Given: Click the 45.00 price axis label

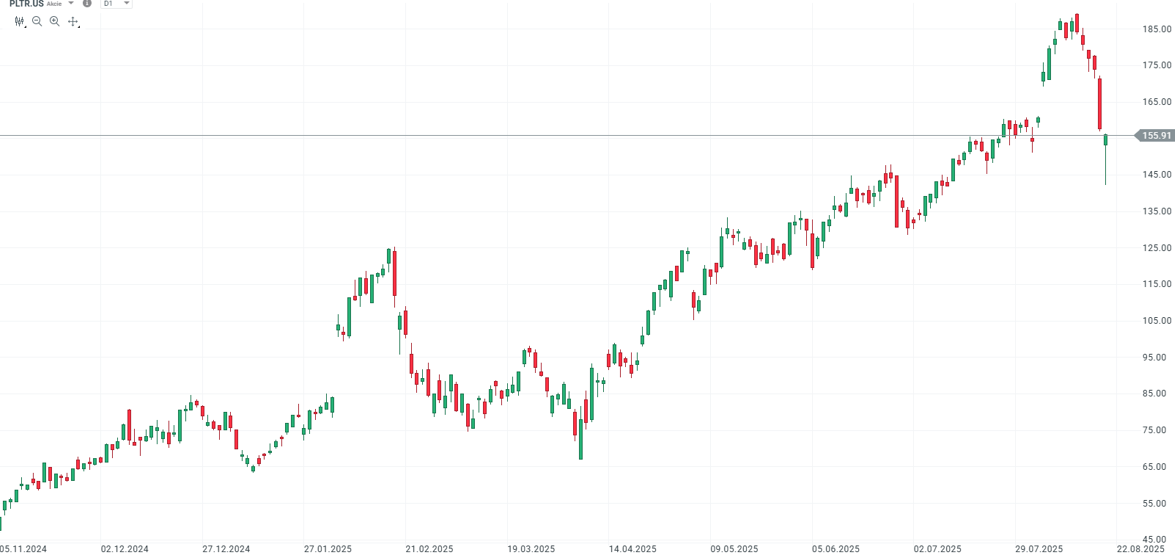Looking at the screenshot, I should [x=1157, y=539].
